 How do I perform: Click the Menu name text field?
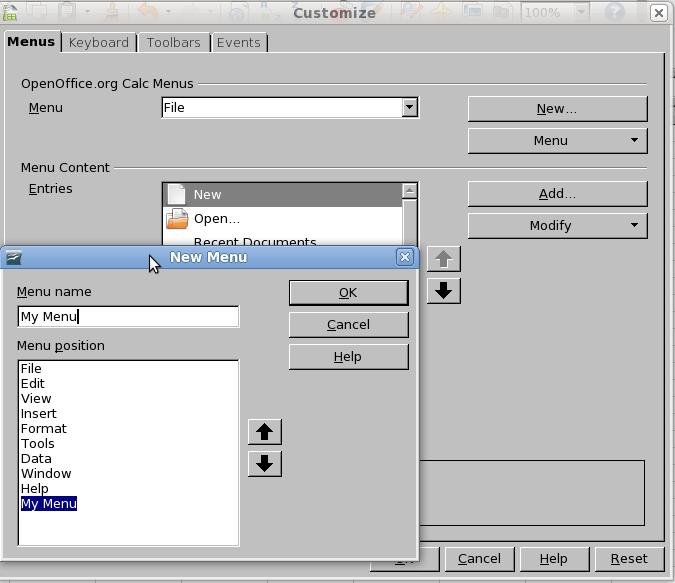click(x=128, y=316)
